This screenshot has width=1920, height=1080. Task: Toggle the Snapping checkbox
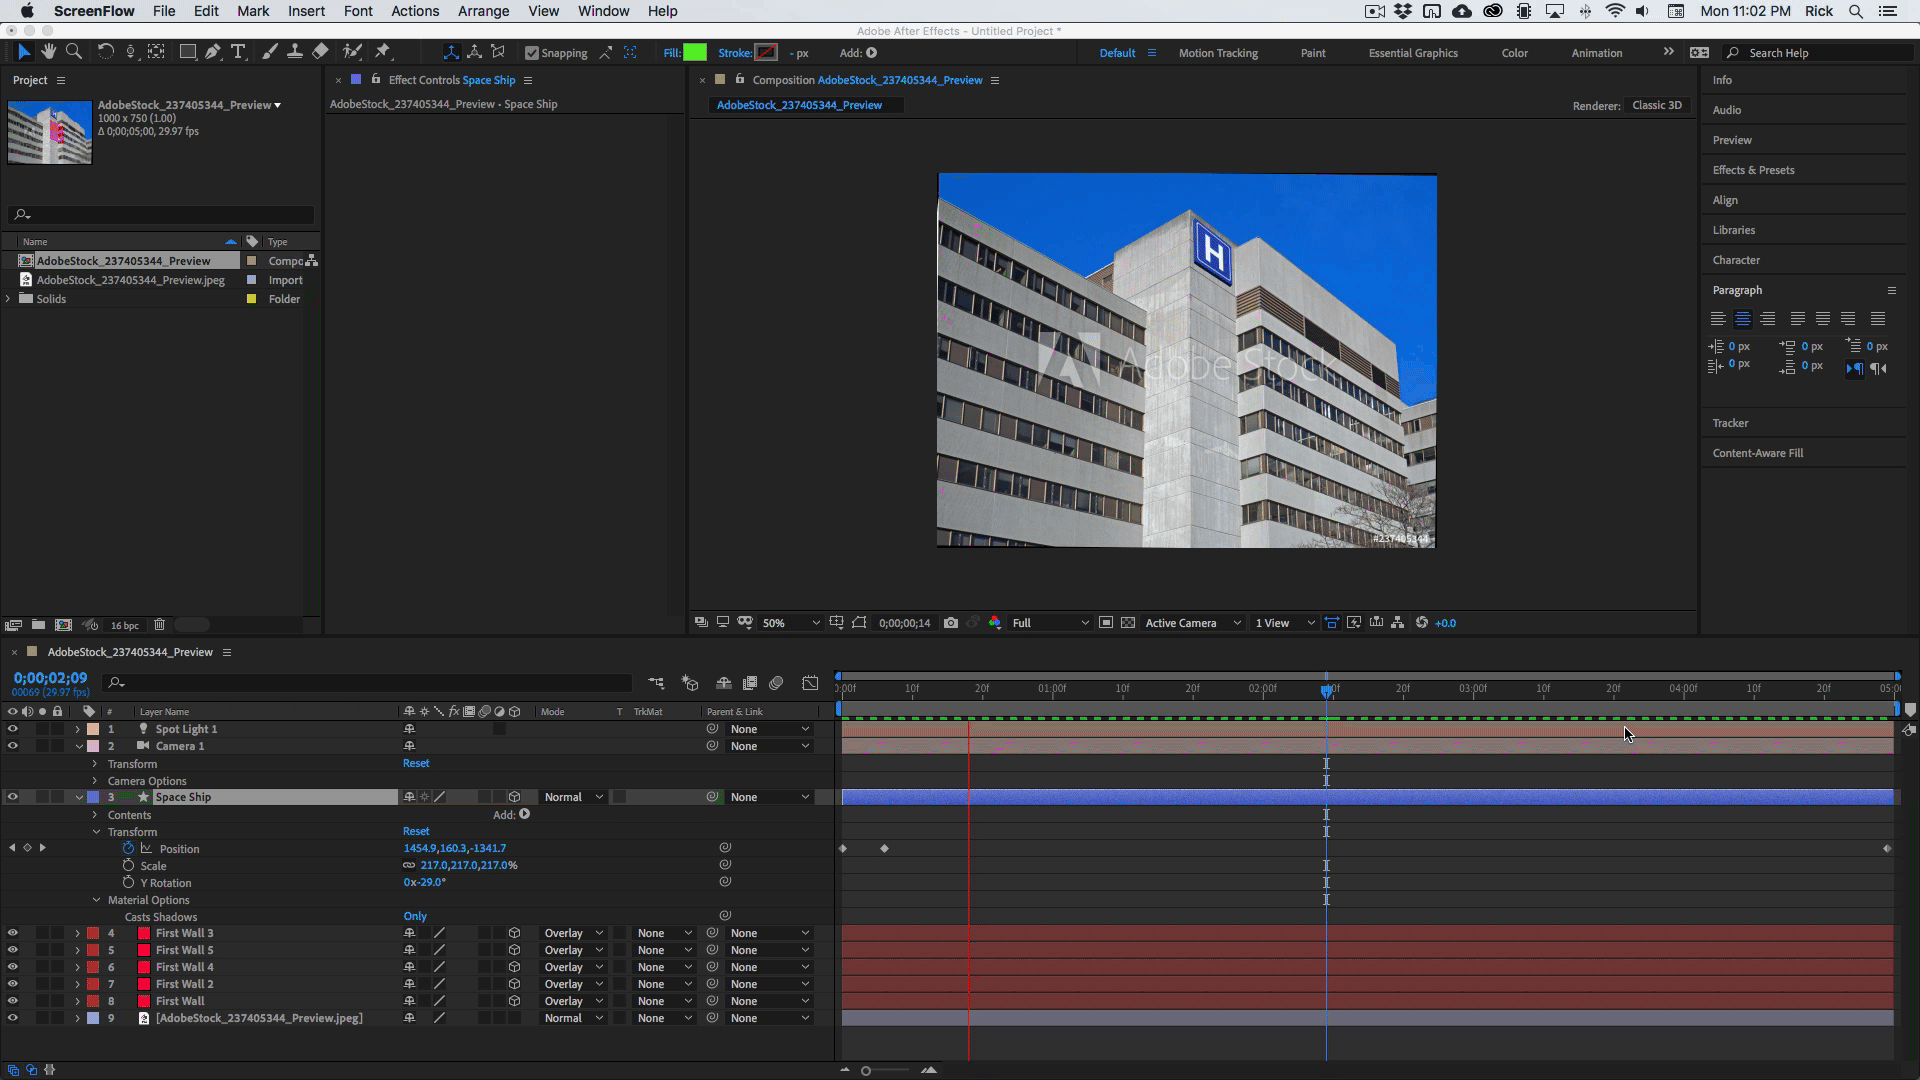(532, 53)
